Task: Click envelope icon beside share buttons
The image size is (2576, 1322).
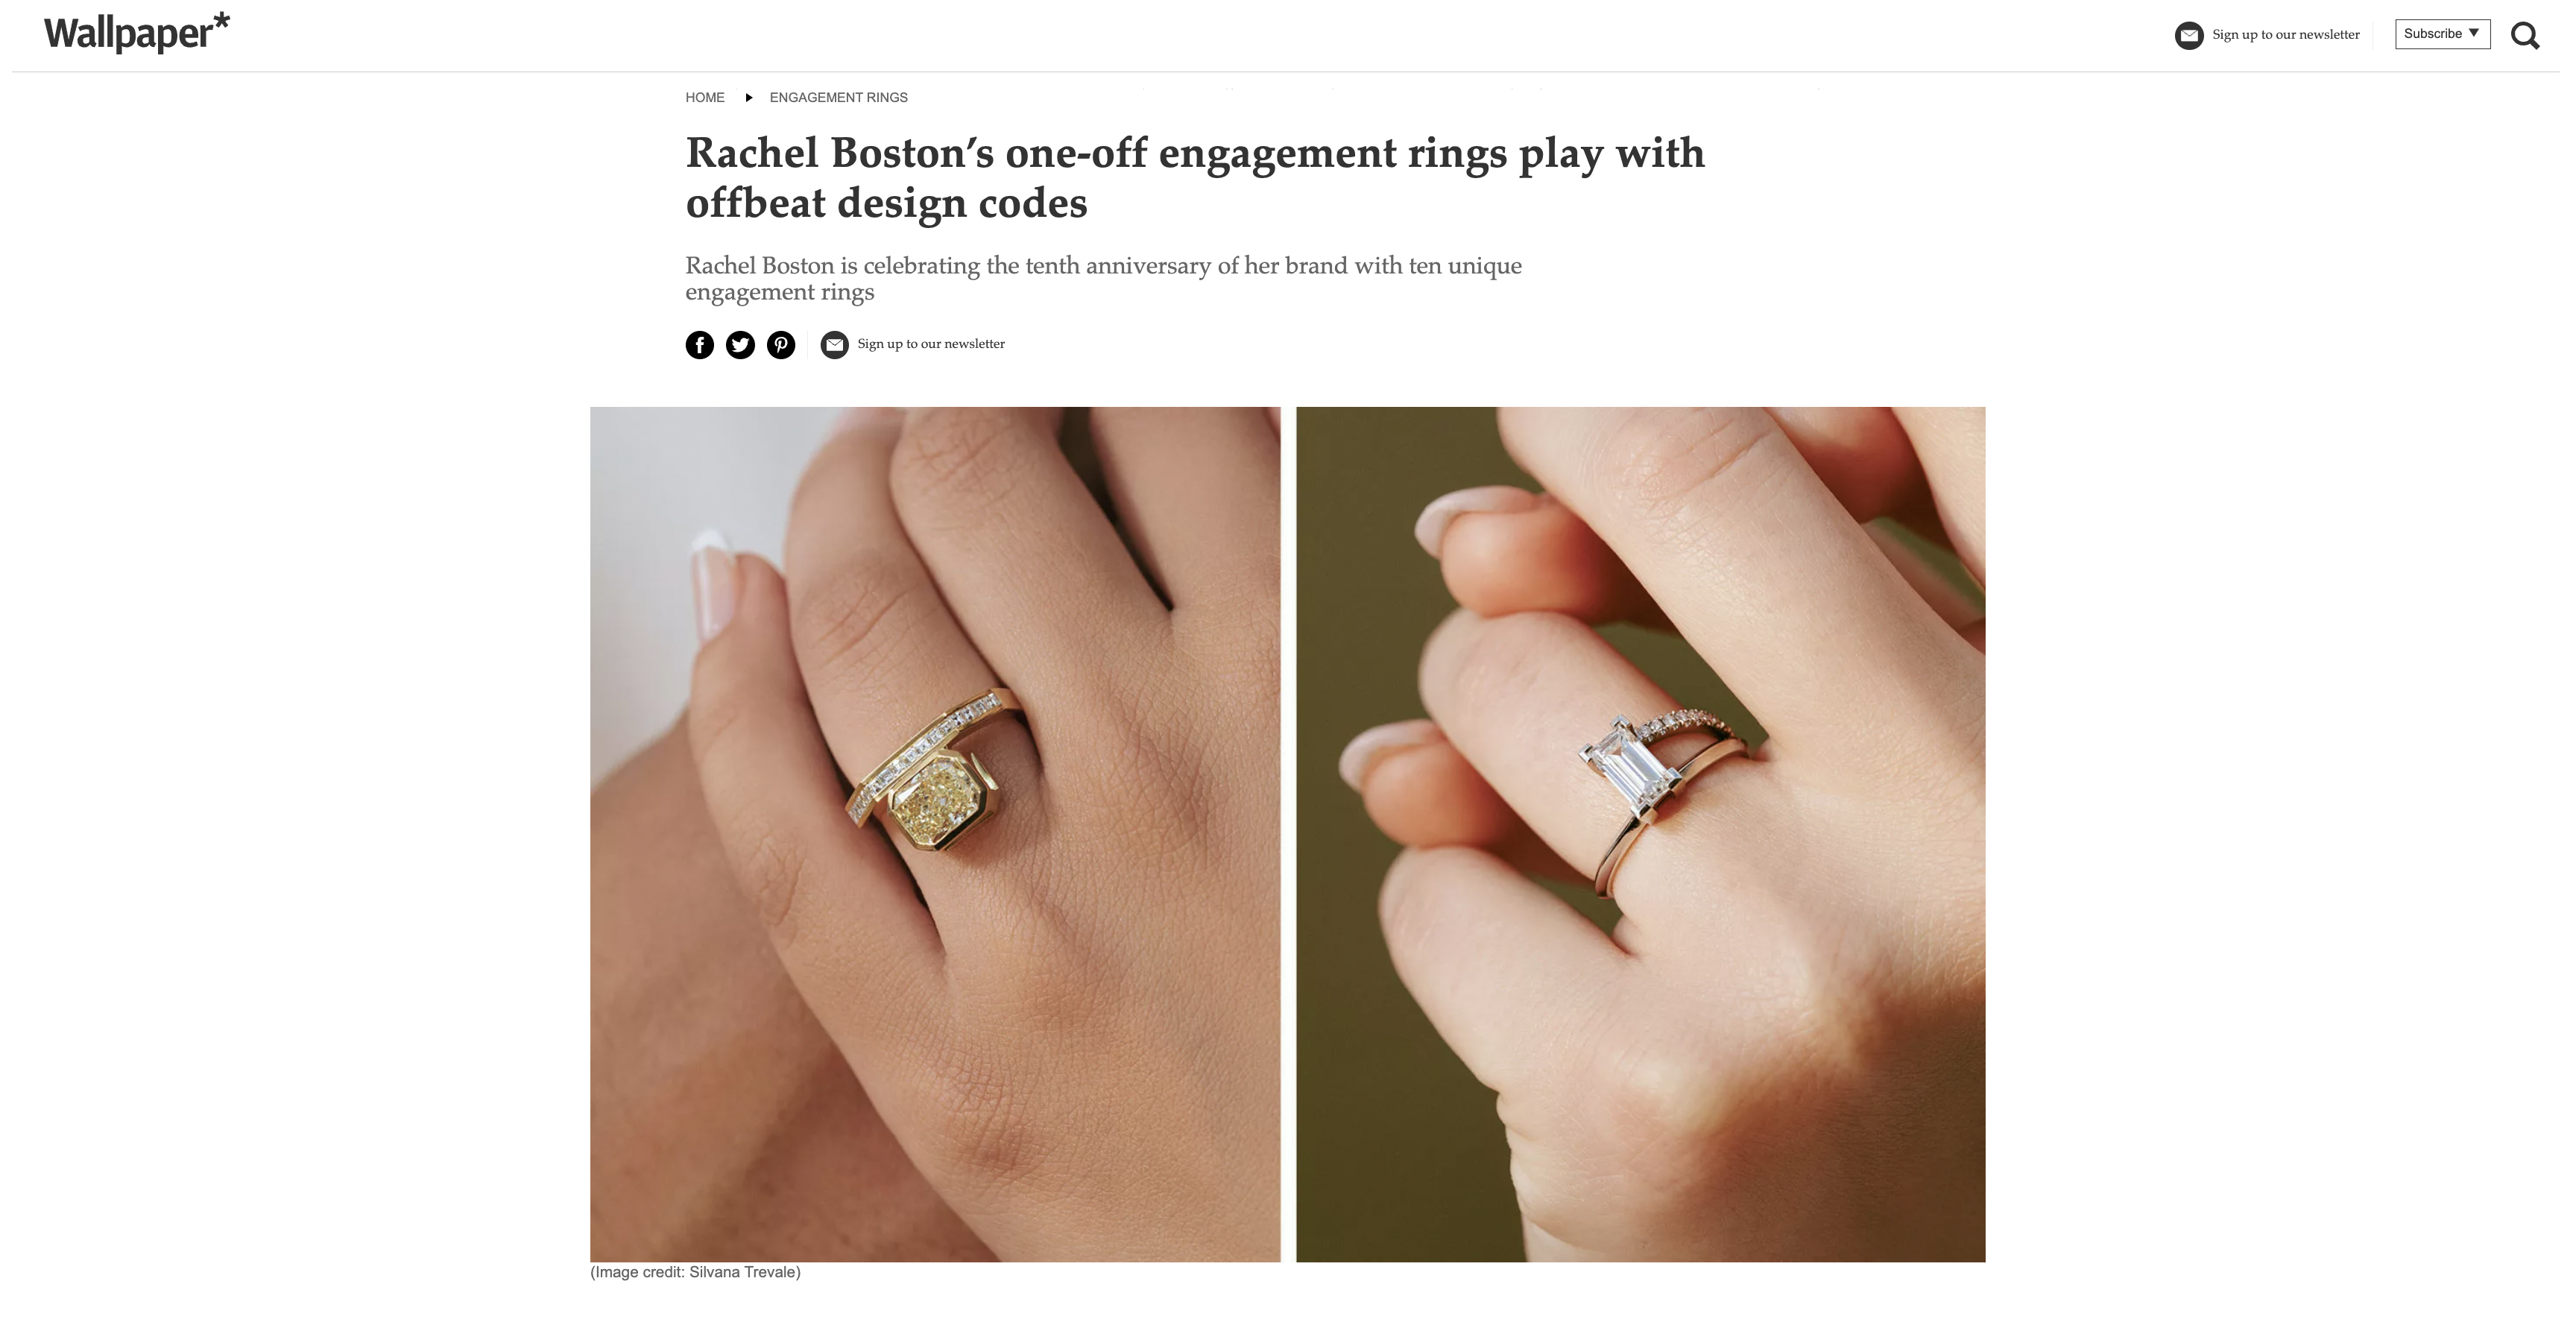Action: point(834,345)
